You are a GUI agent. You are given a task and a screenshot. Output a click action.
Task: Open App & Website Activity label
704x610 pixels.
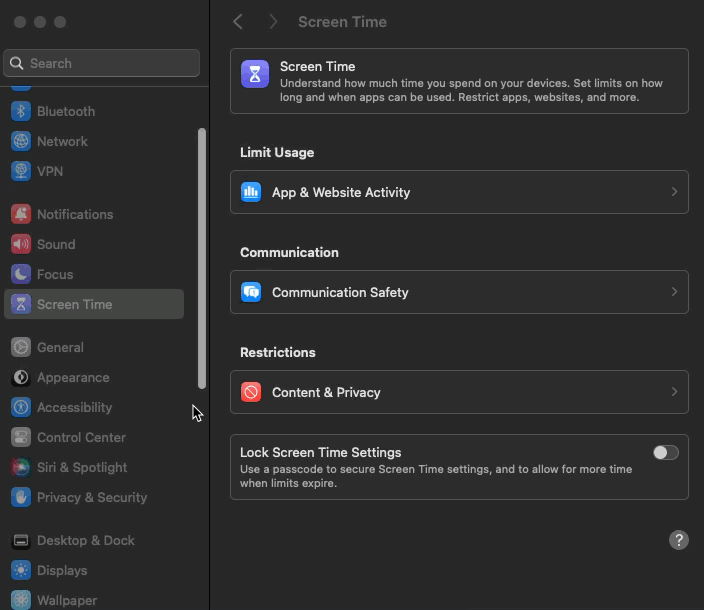341,192
